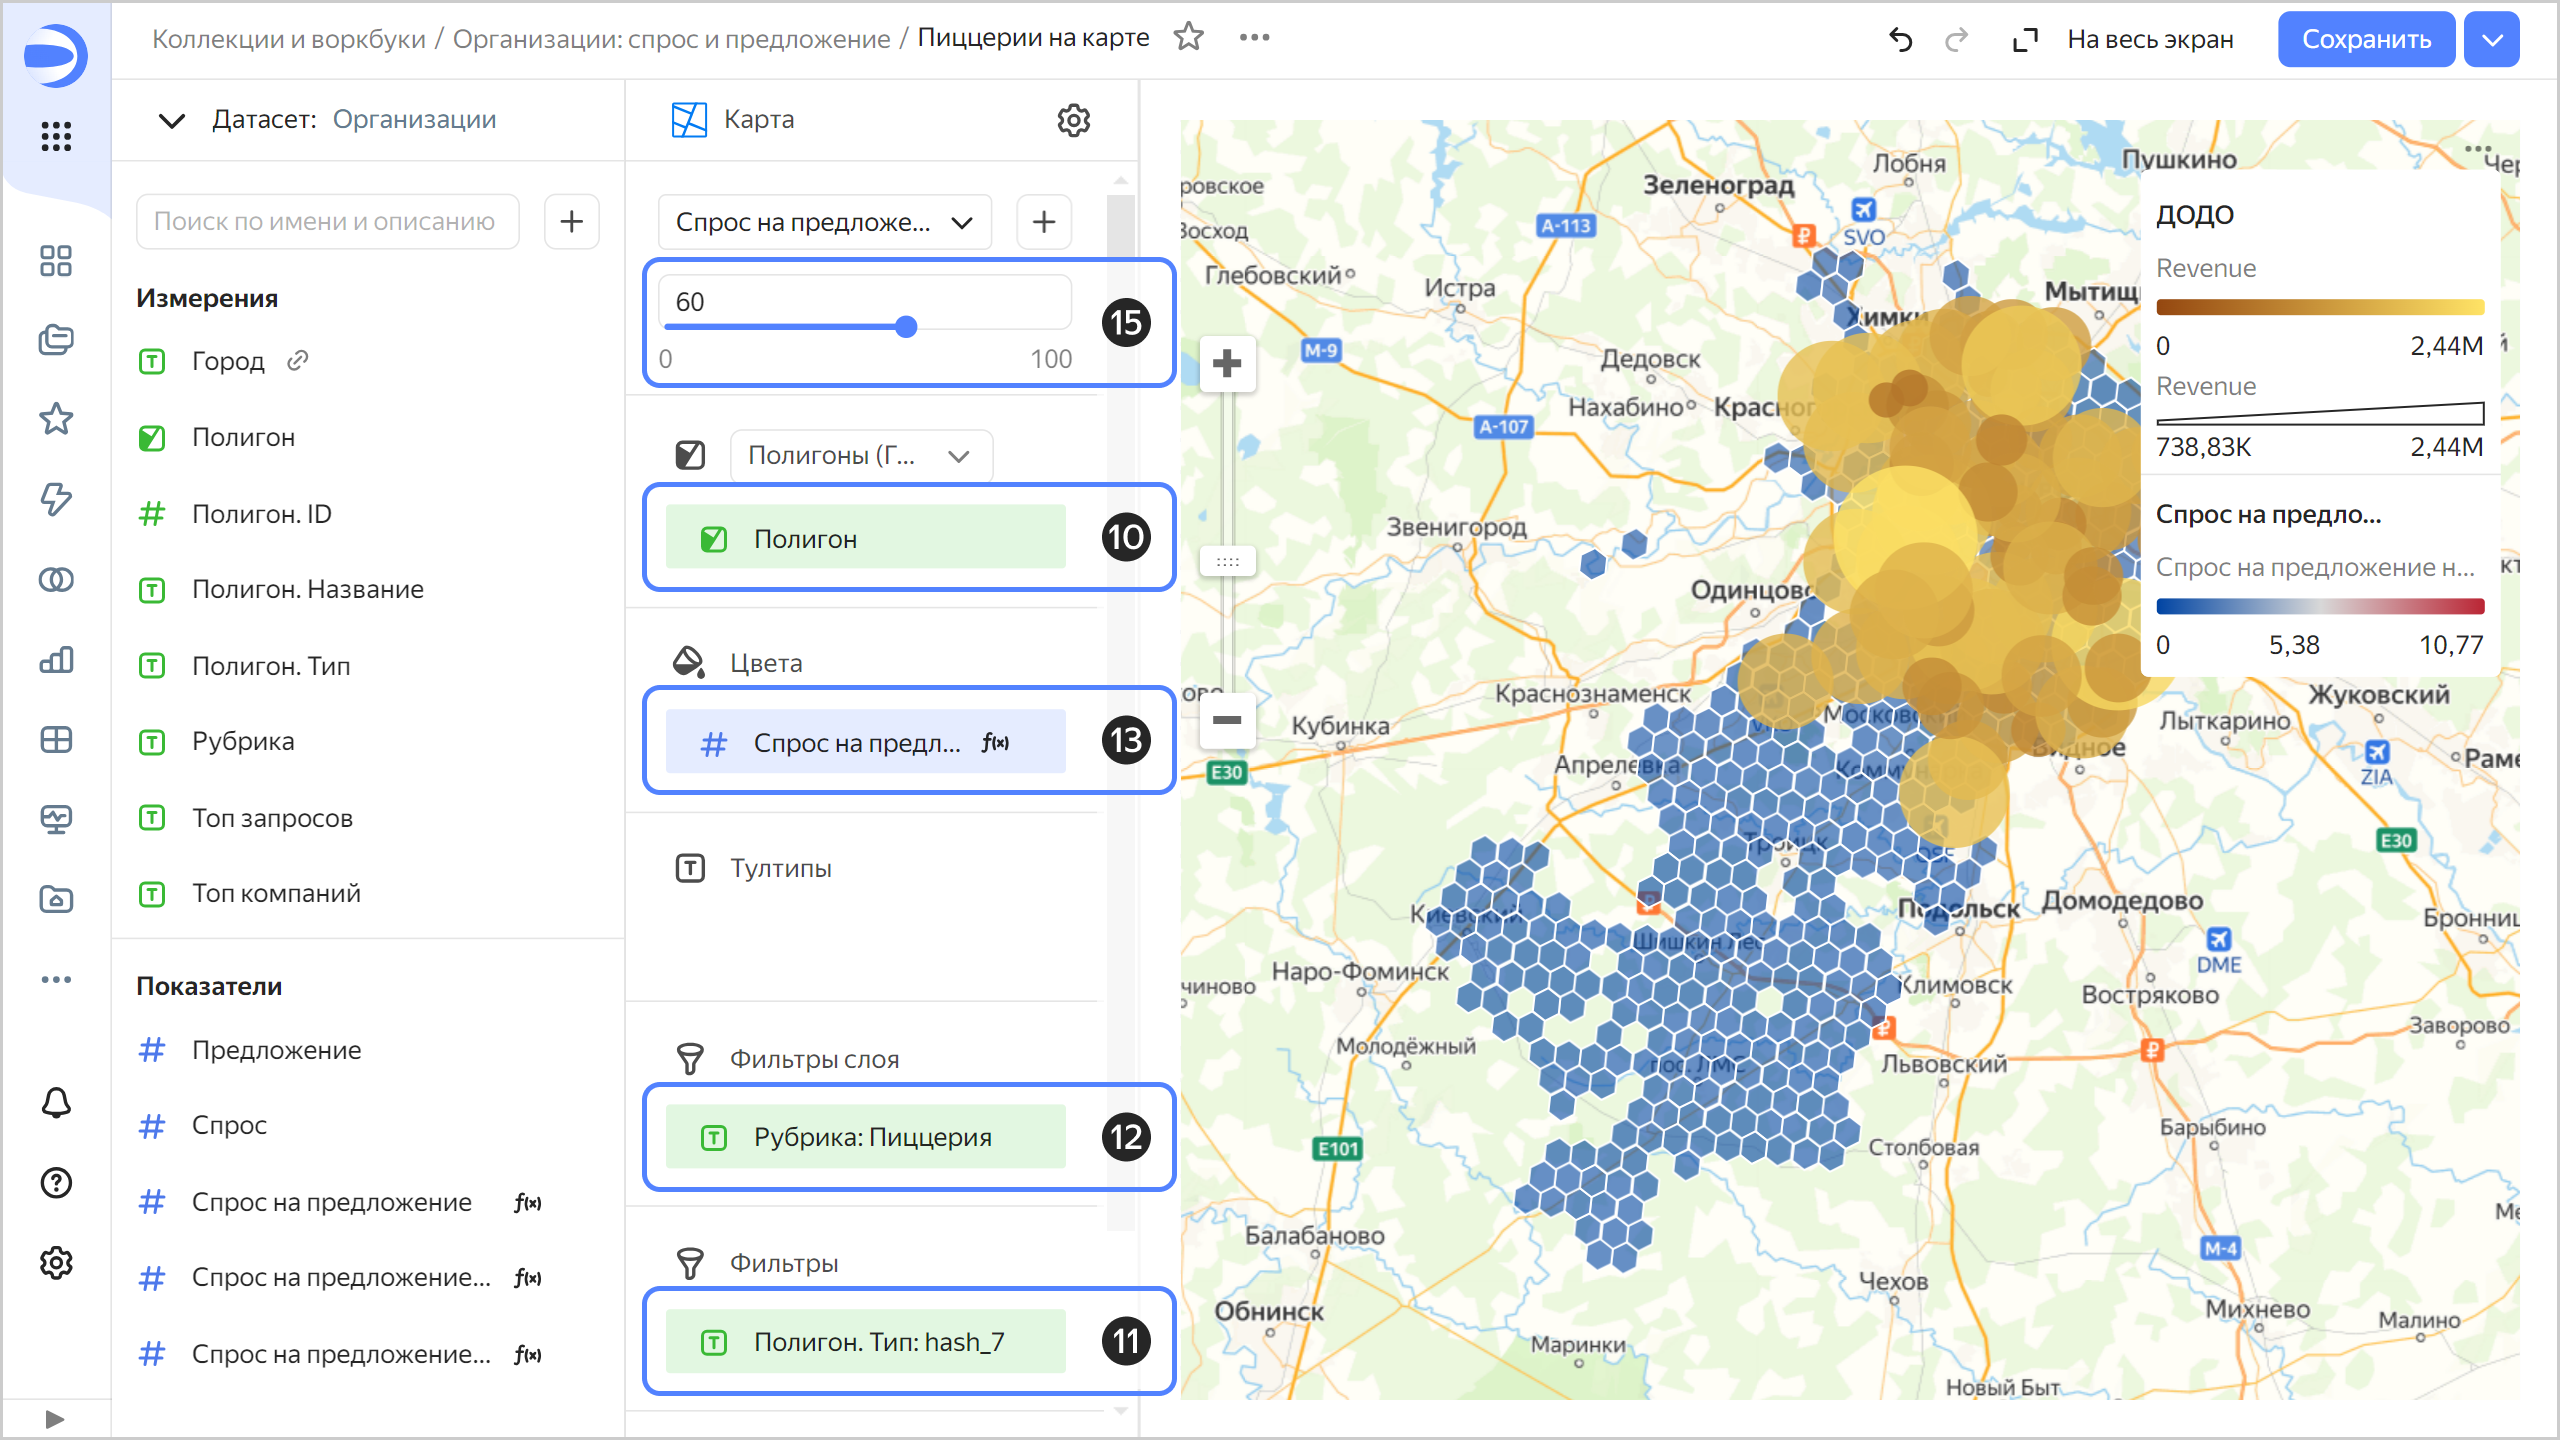The width and height of the screenshot is (2560, 1440).
Task: Open the dropdown arrow next to Сохранить
Action: pos(2492,40)
